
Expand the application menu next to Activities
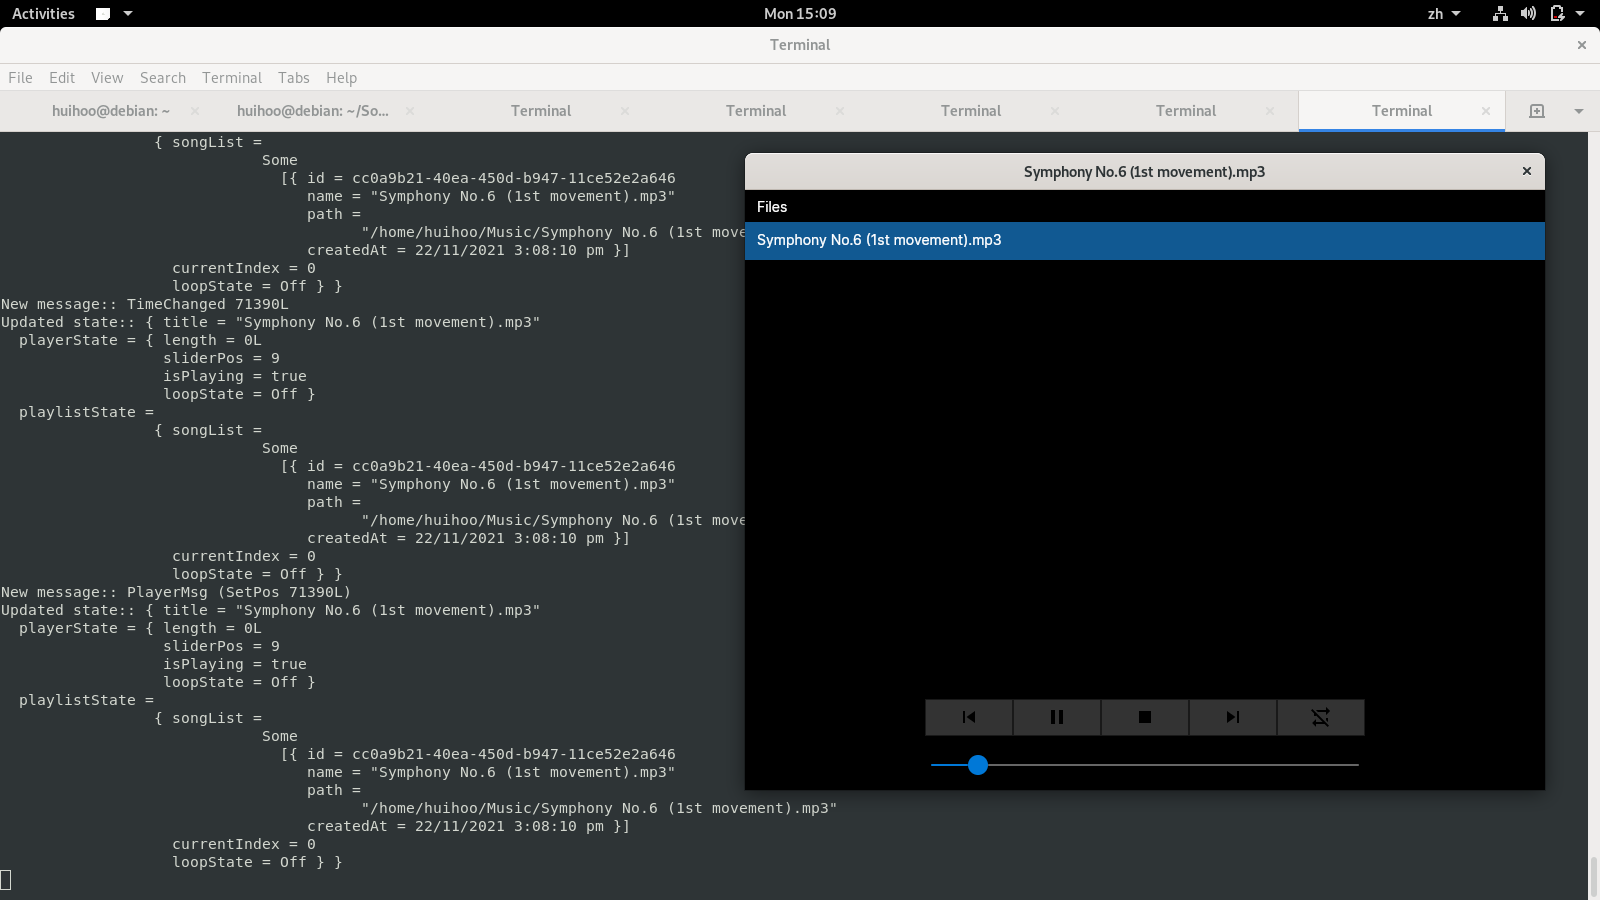[x=114, y=14]
